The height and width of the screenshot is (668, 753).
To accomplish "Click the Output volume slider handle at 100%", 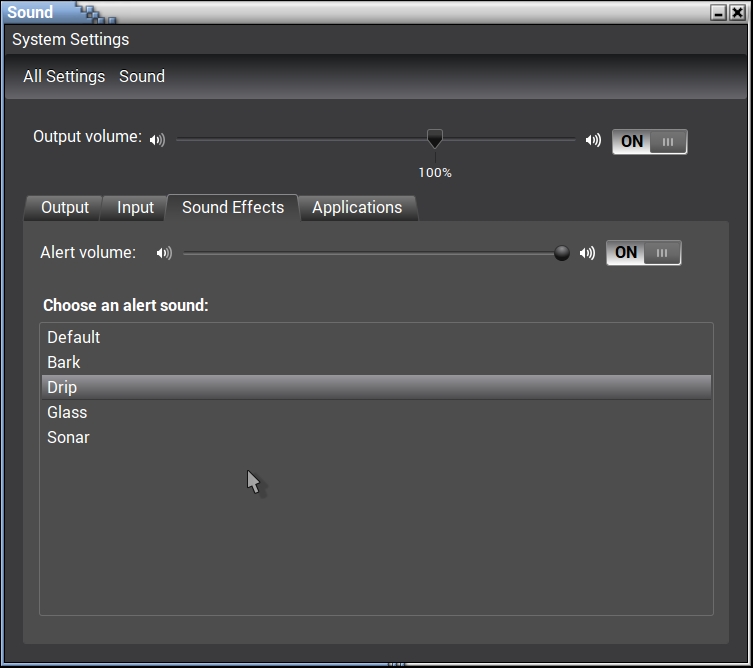I will 435,139.
